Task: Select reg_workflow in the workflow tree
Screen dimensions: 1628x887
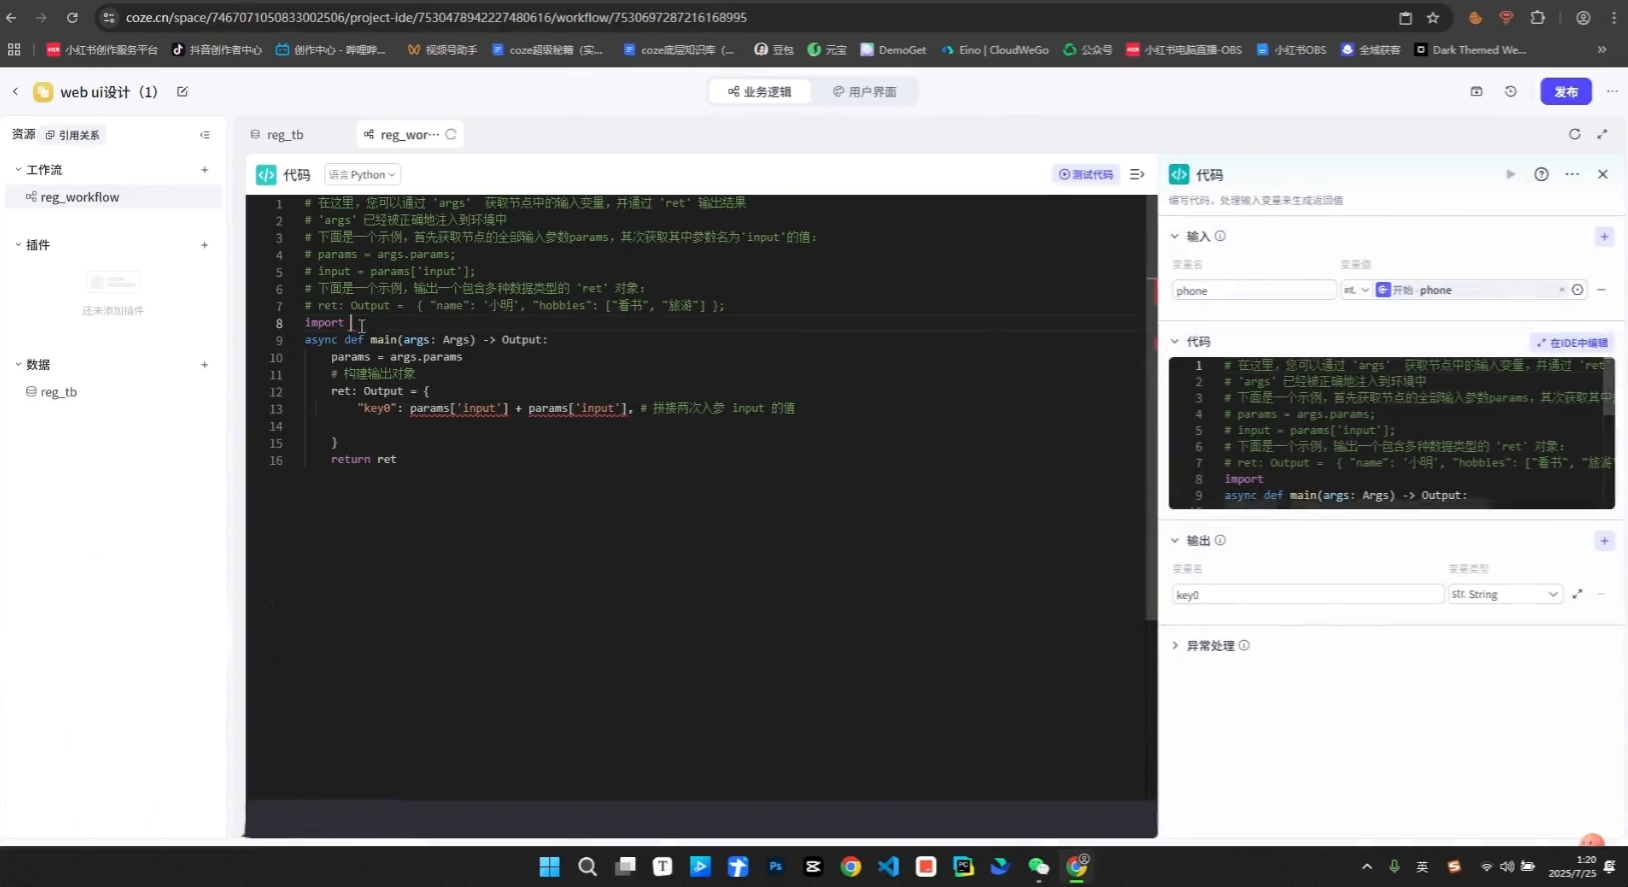Action: [79, 198]
